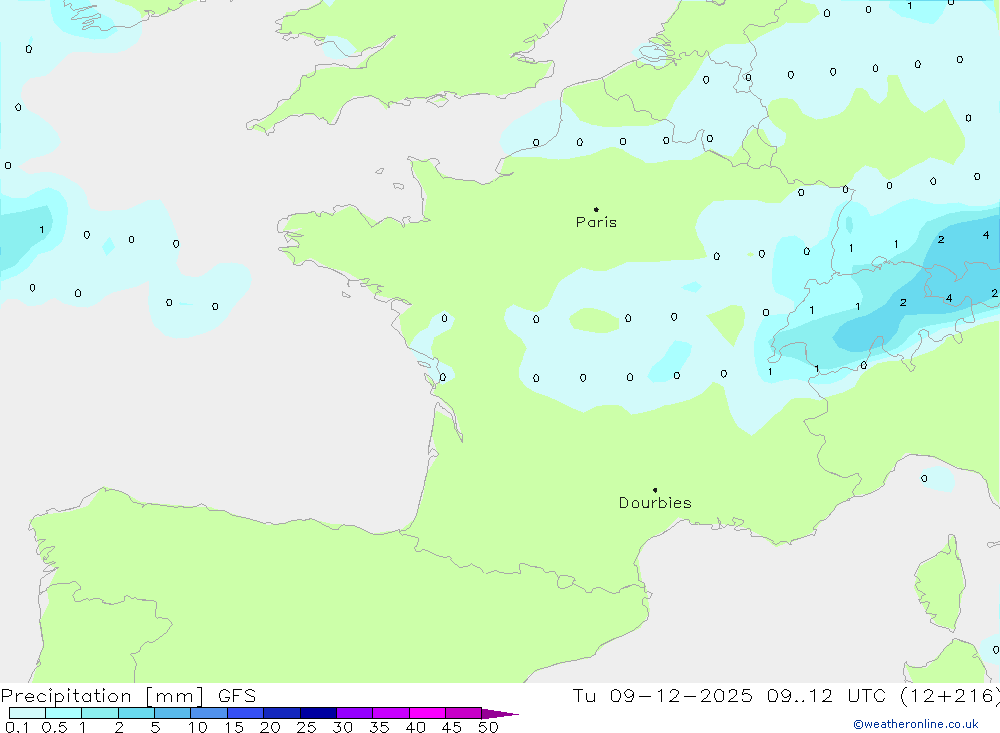Open the weatheronline.co.uk copyright link
Screen dimensions: 1000x733
click(916, 724)
